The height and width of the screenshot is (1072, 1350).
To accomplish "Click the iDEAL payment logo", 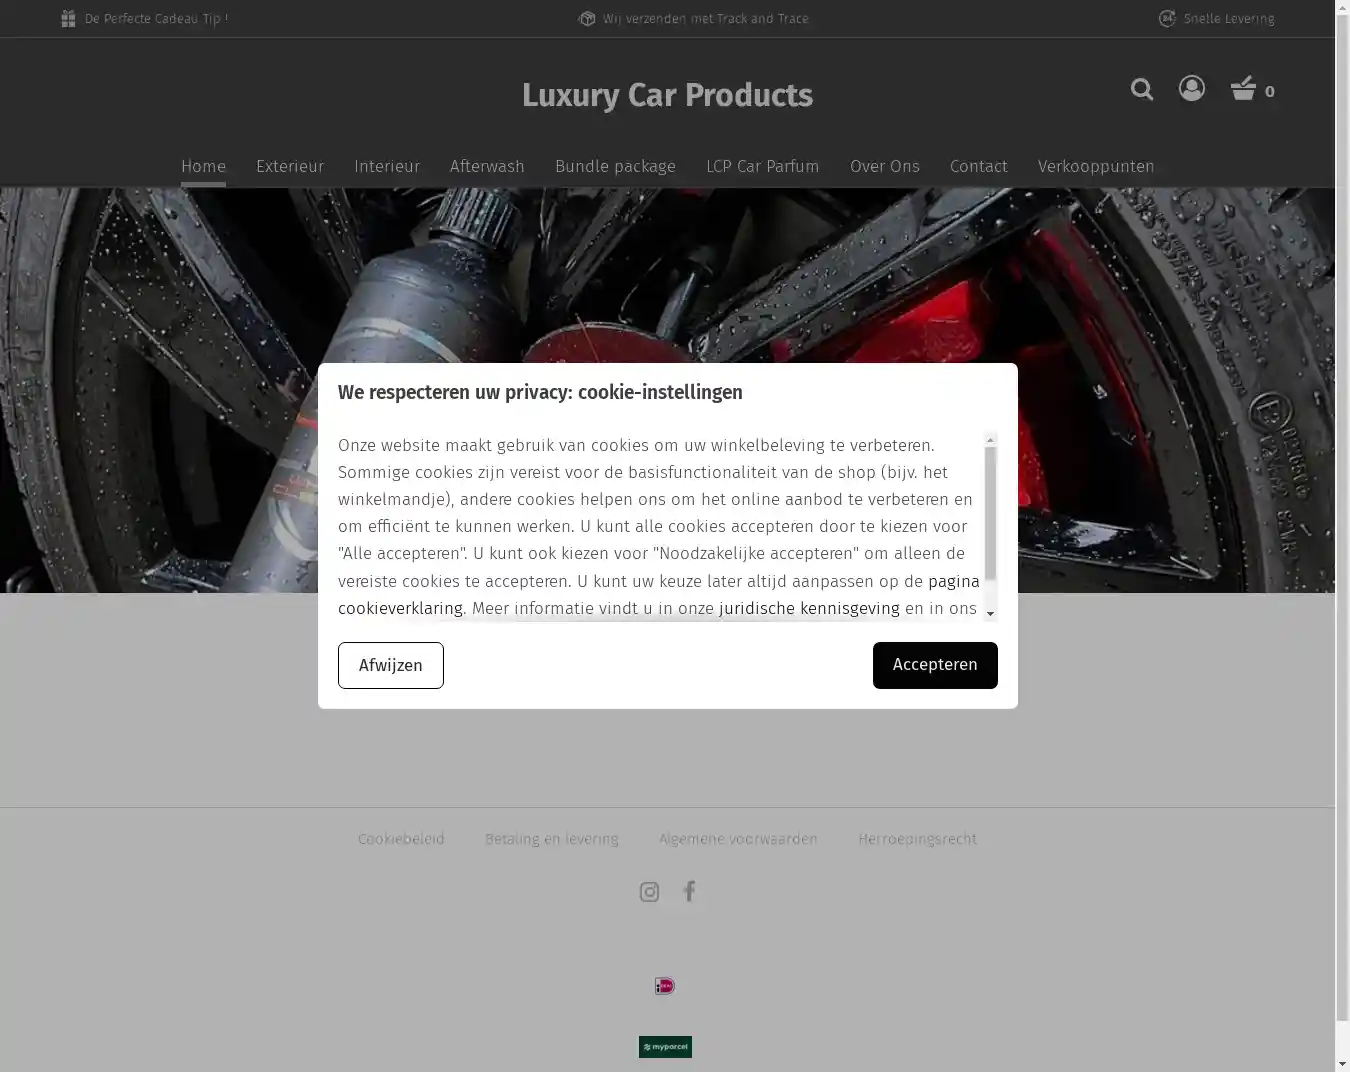I will (x=665, y=986).
